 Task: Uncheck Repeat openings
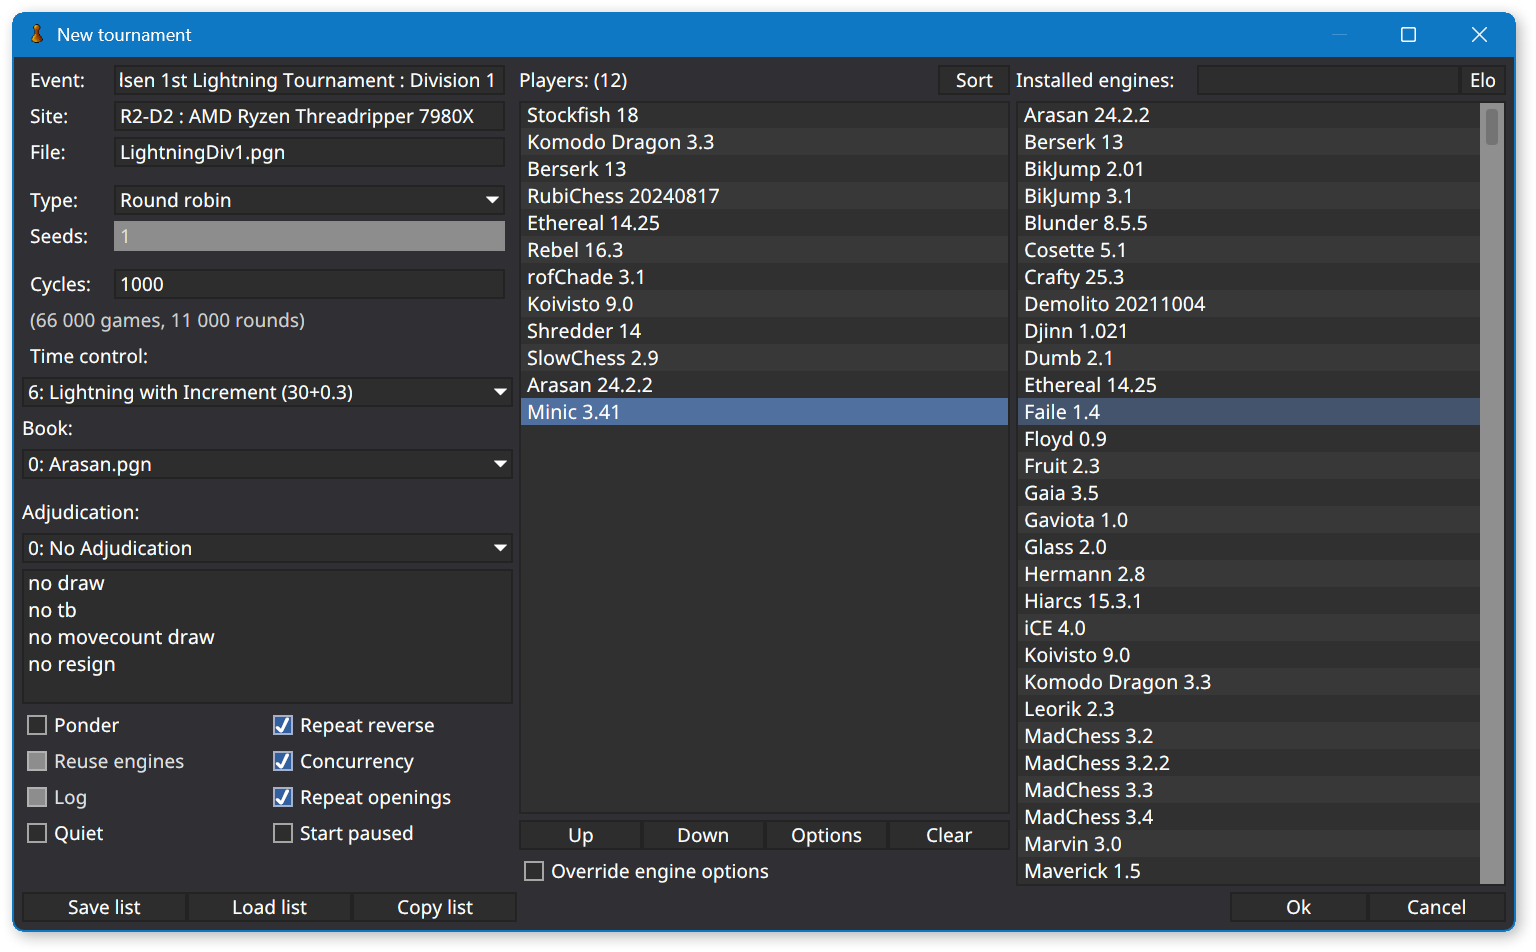pyautogui.click(x=283, y=797)
